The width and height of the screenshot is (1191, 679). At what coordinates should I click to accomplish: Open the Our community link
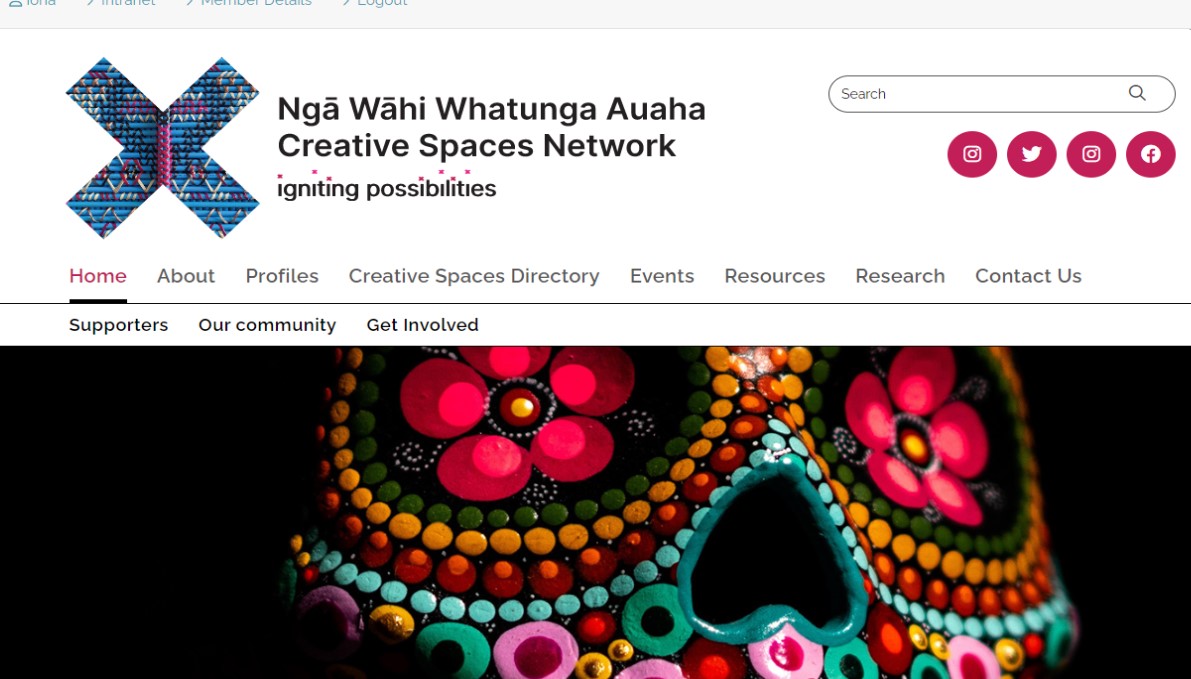click(x=267, y=325)
